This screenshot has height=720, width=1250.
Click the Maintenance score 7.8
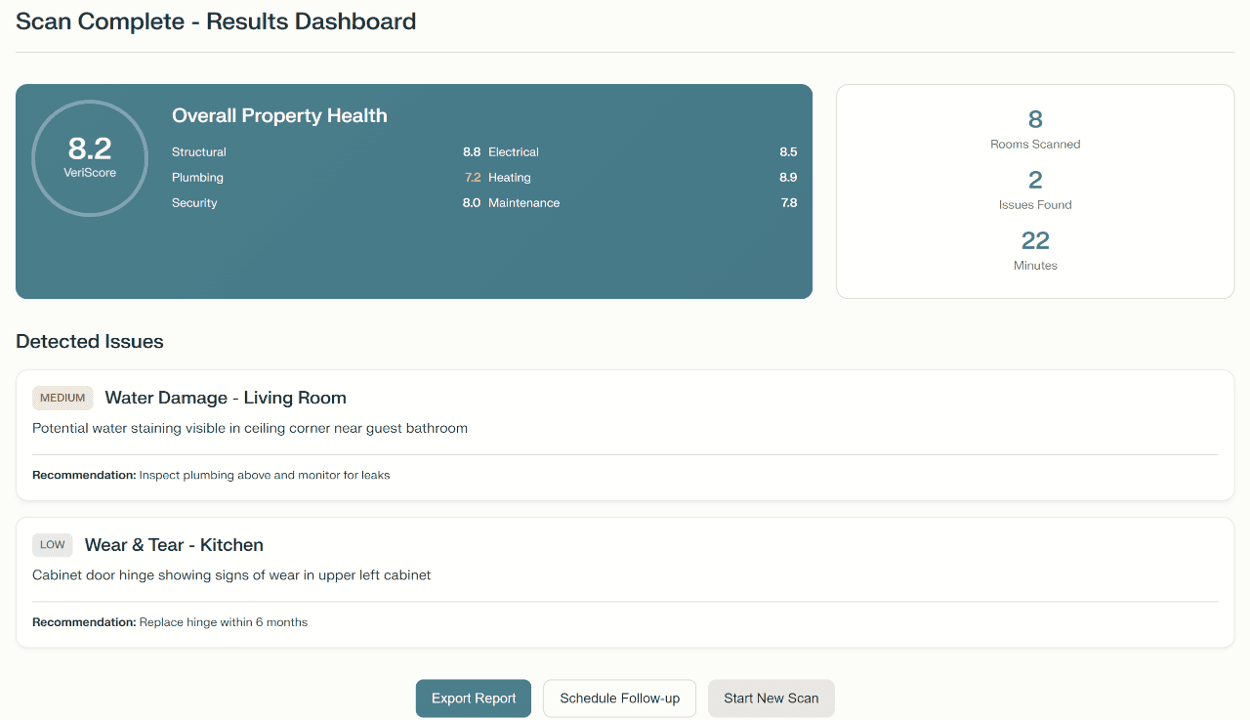click(x=789, y=202)
